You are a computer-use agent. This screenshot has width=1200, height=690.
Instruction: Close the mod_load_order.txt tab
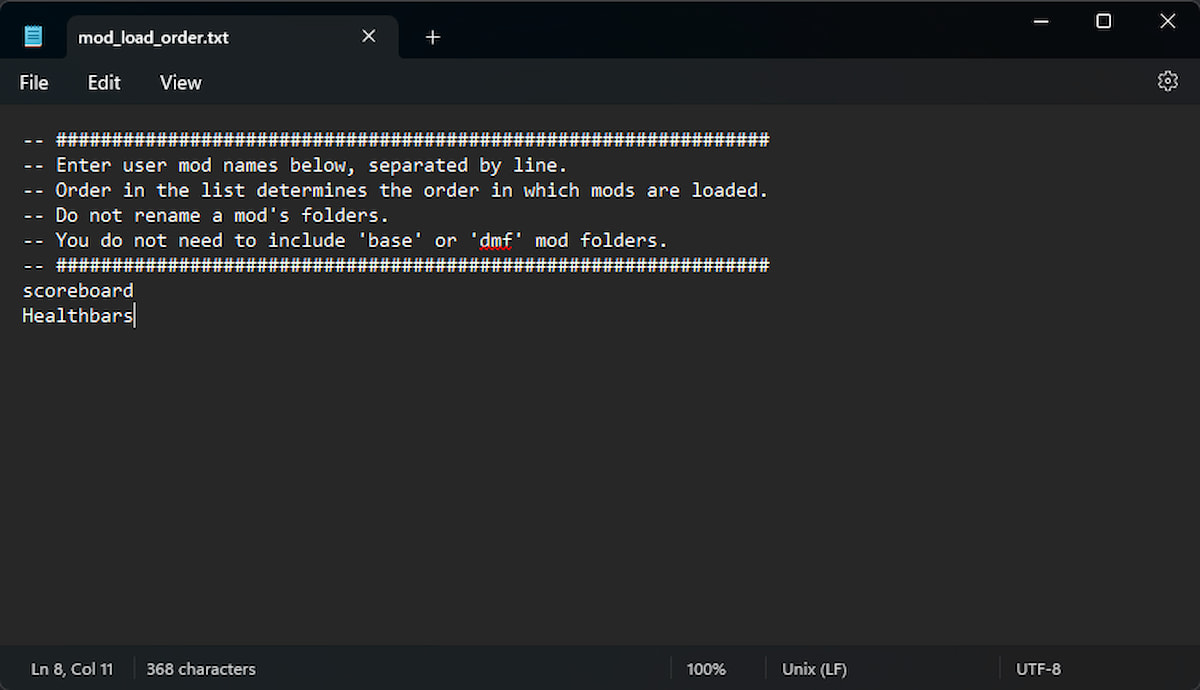coord(369,37)
